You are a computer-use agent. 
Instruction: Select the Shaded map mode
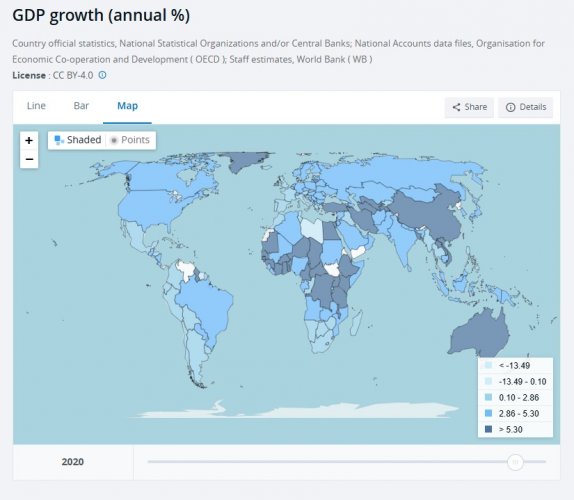pyautogui.click(x=78, y=140)
